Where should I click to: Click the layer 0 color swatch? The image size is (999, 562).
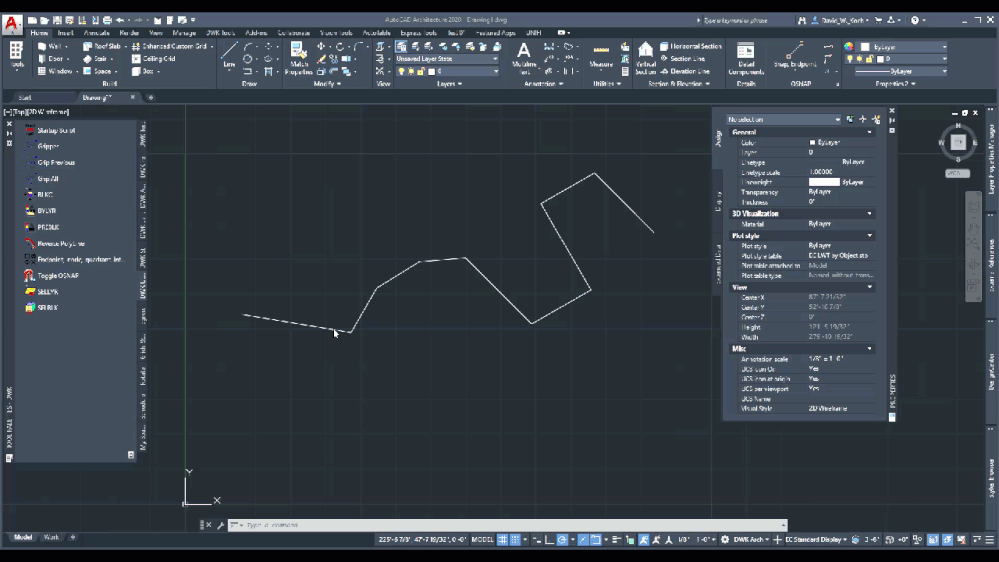point(431,71)
